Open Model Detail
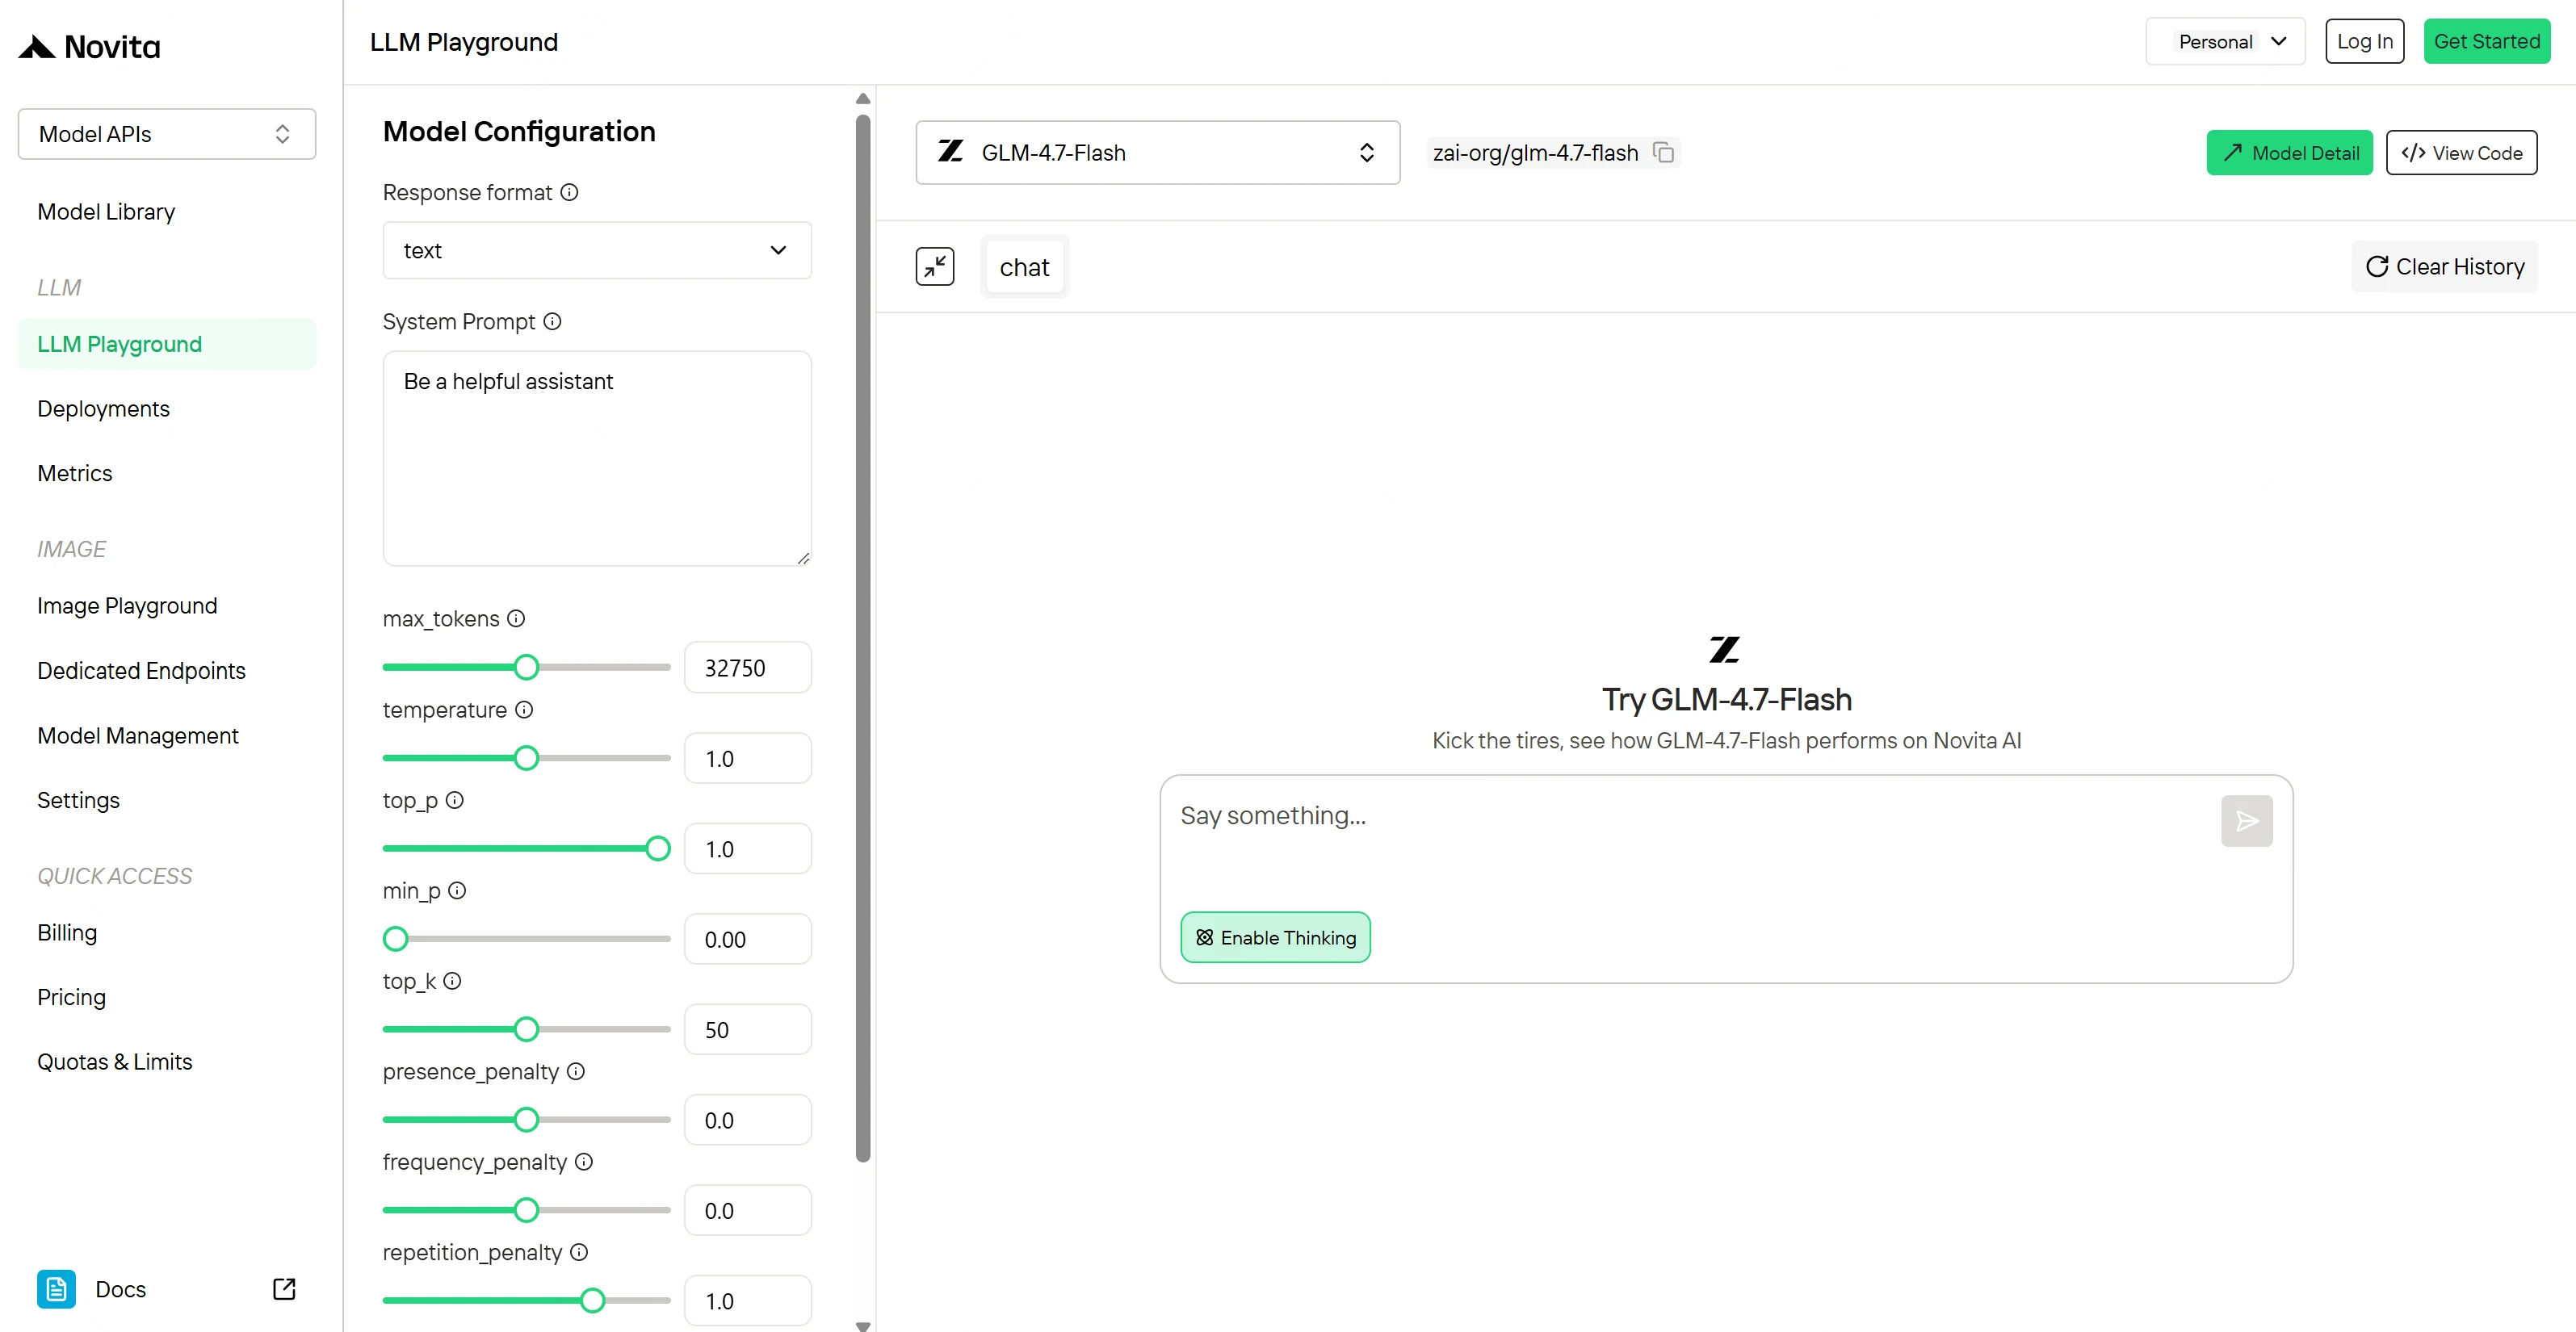 [2289, 152]
